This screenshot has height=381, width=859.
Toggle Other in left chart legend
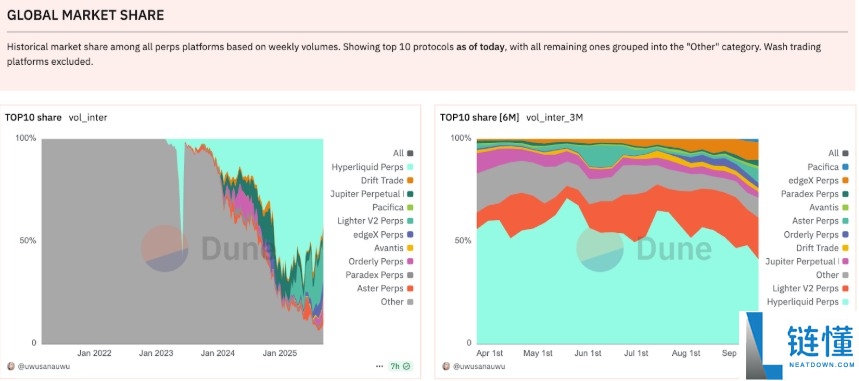(x=397, y=302)
